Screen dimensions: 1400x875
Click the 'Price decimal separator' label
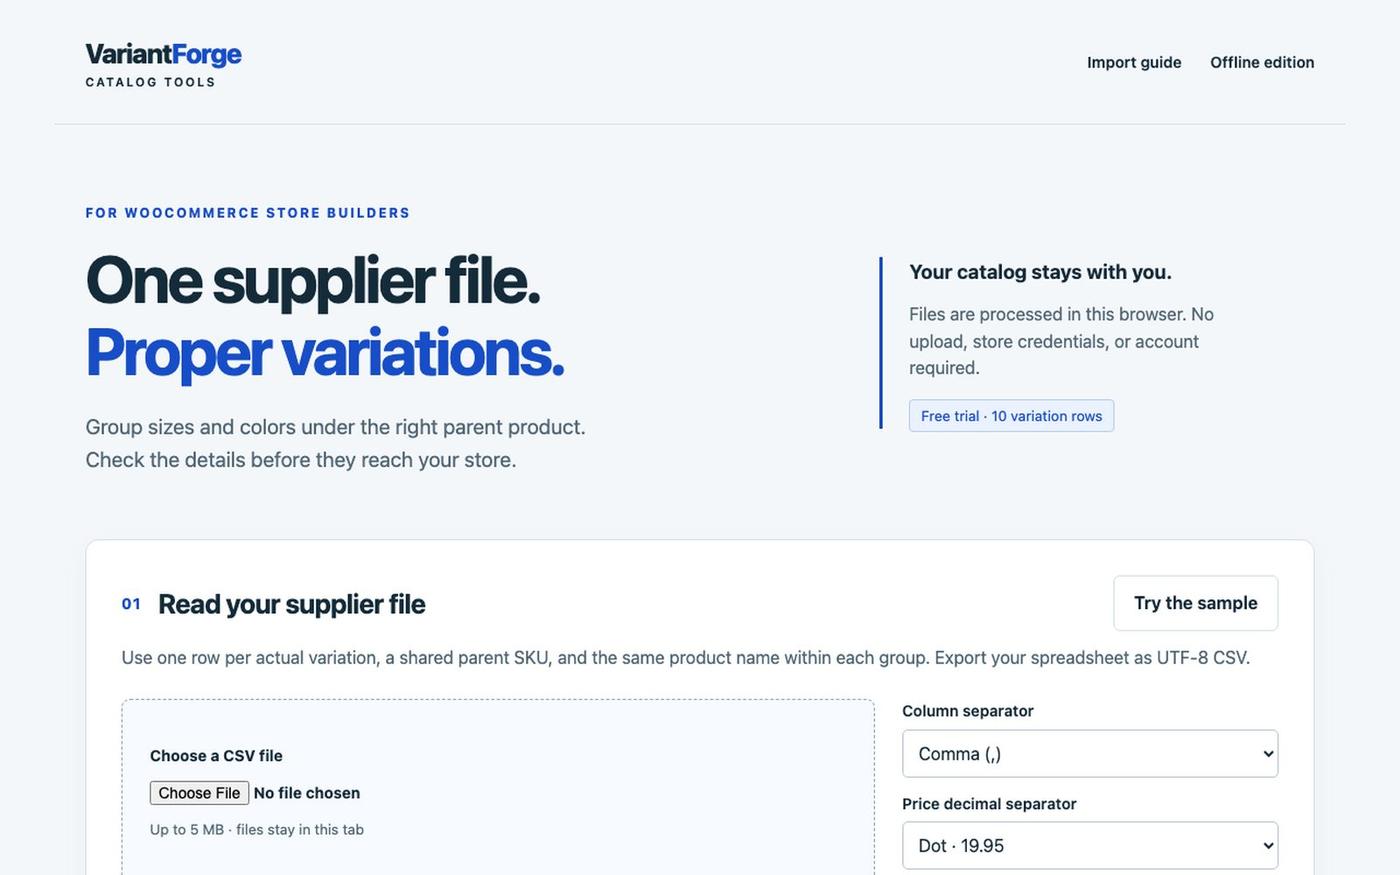[x=989, y=804]
